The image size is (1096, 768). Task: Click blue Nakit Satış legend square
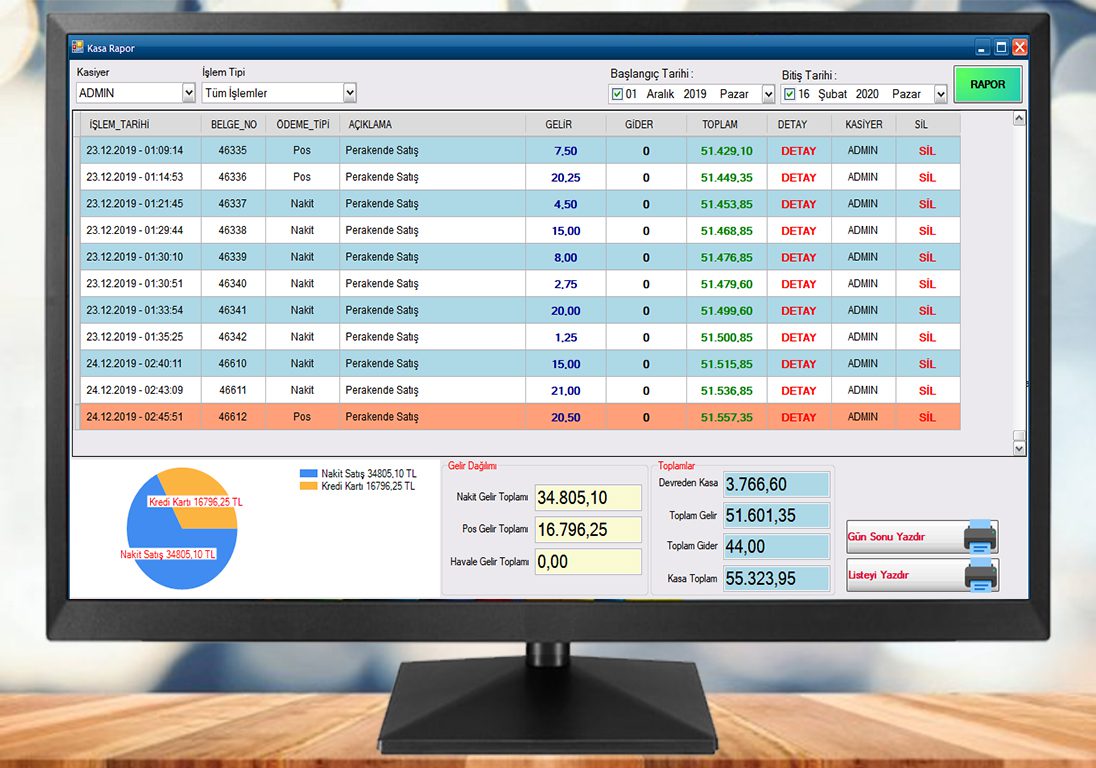tap(308, 473)
